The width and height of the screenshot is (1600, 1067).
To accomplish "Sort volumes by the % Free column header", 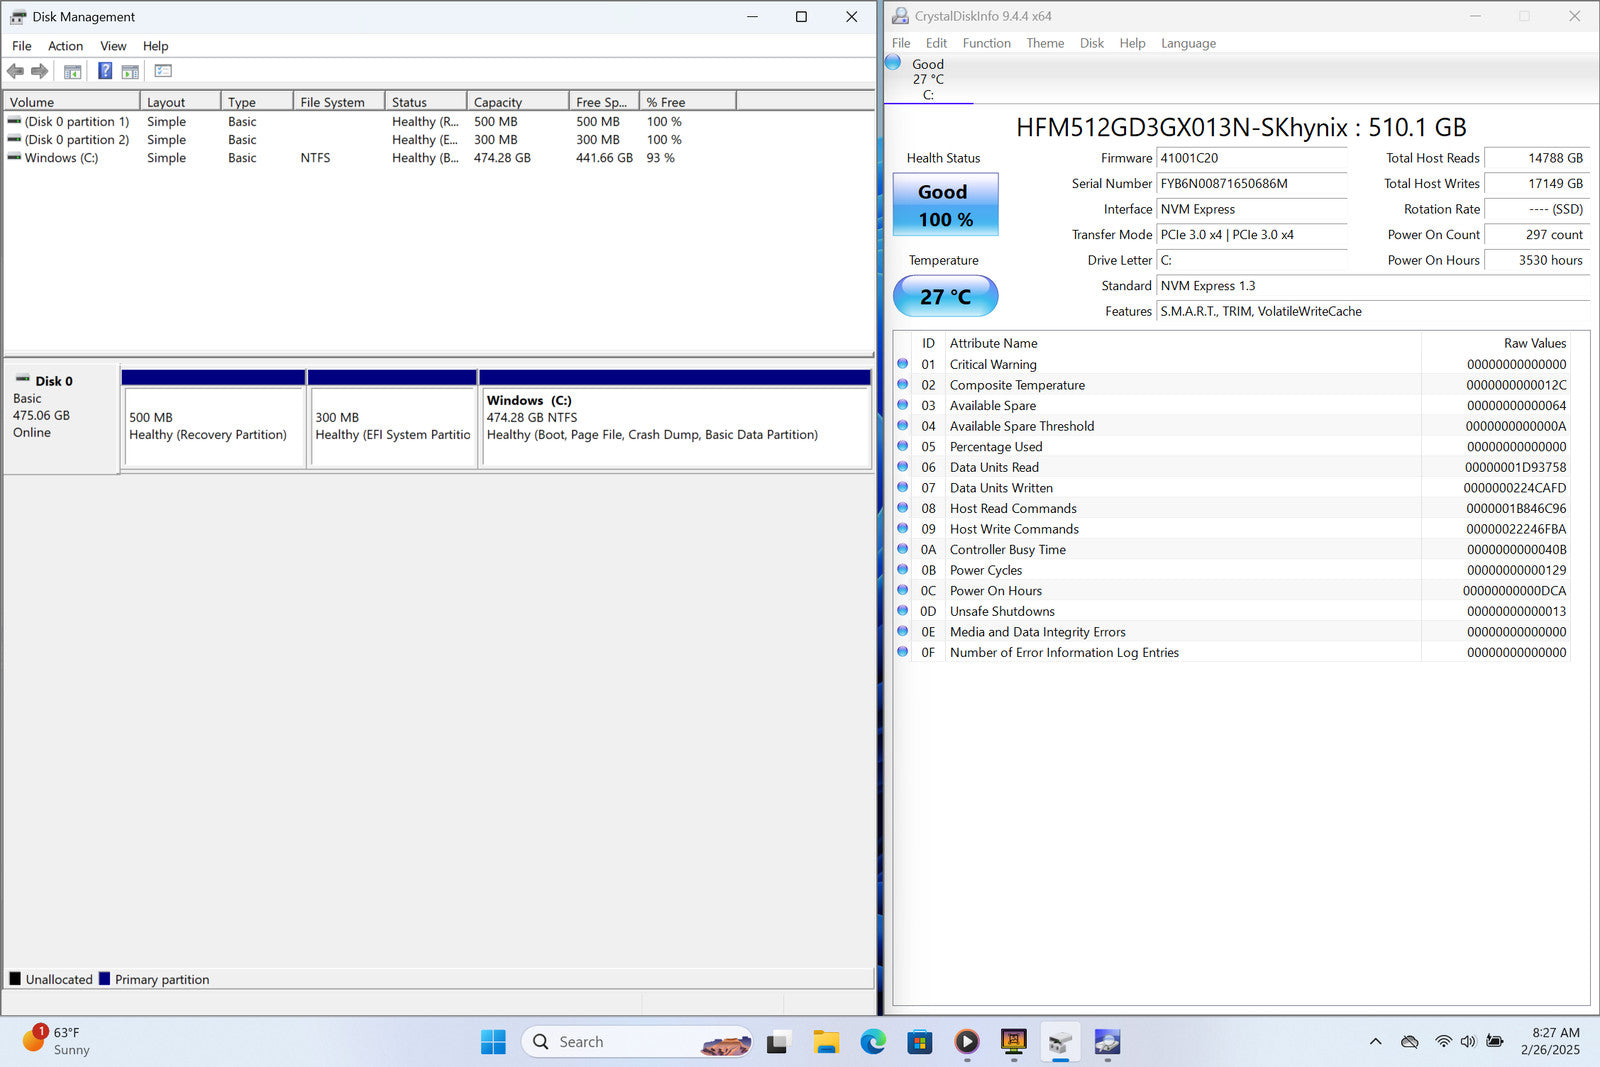I will coord(687,102).
